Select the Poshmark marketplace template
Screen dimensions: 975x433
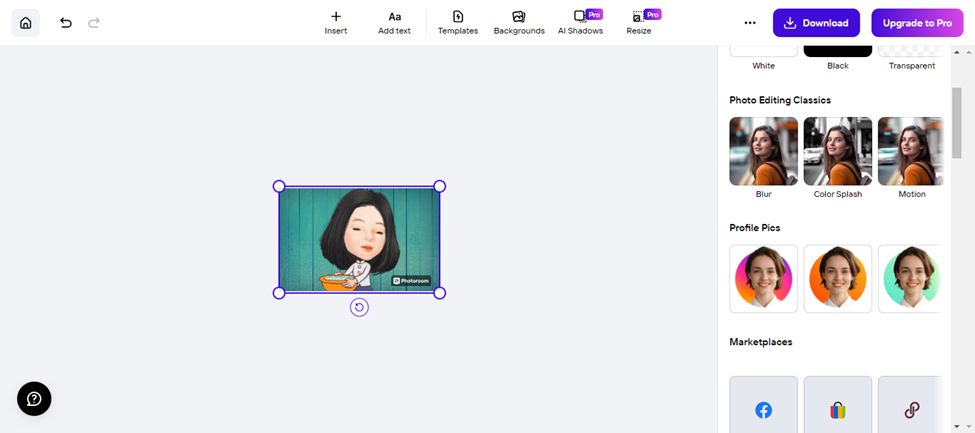pos(912,404)
